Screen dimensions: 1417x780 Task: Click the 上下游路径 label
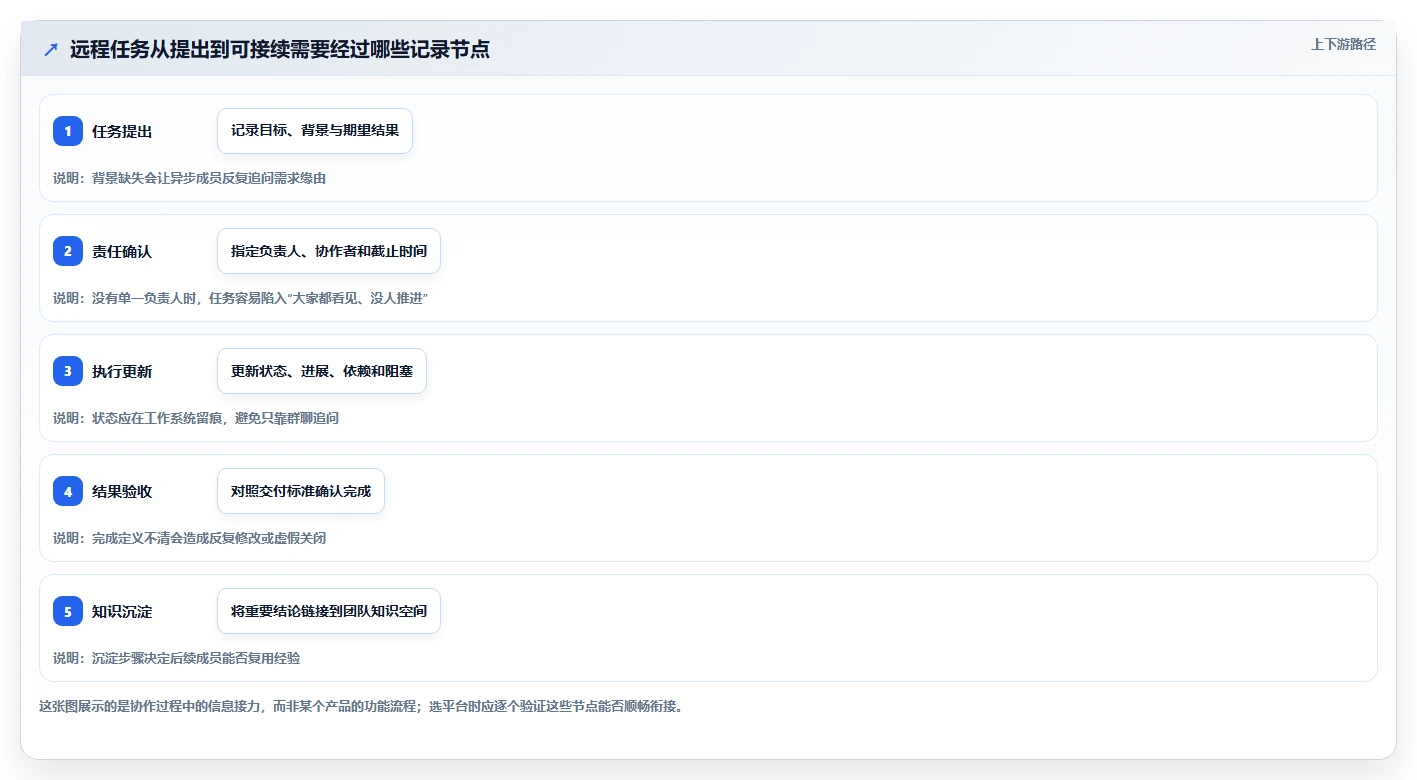coord(1343,44)
